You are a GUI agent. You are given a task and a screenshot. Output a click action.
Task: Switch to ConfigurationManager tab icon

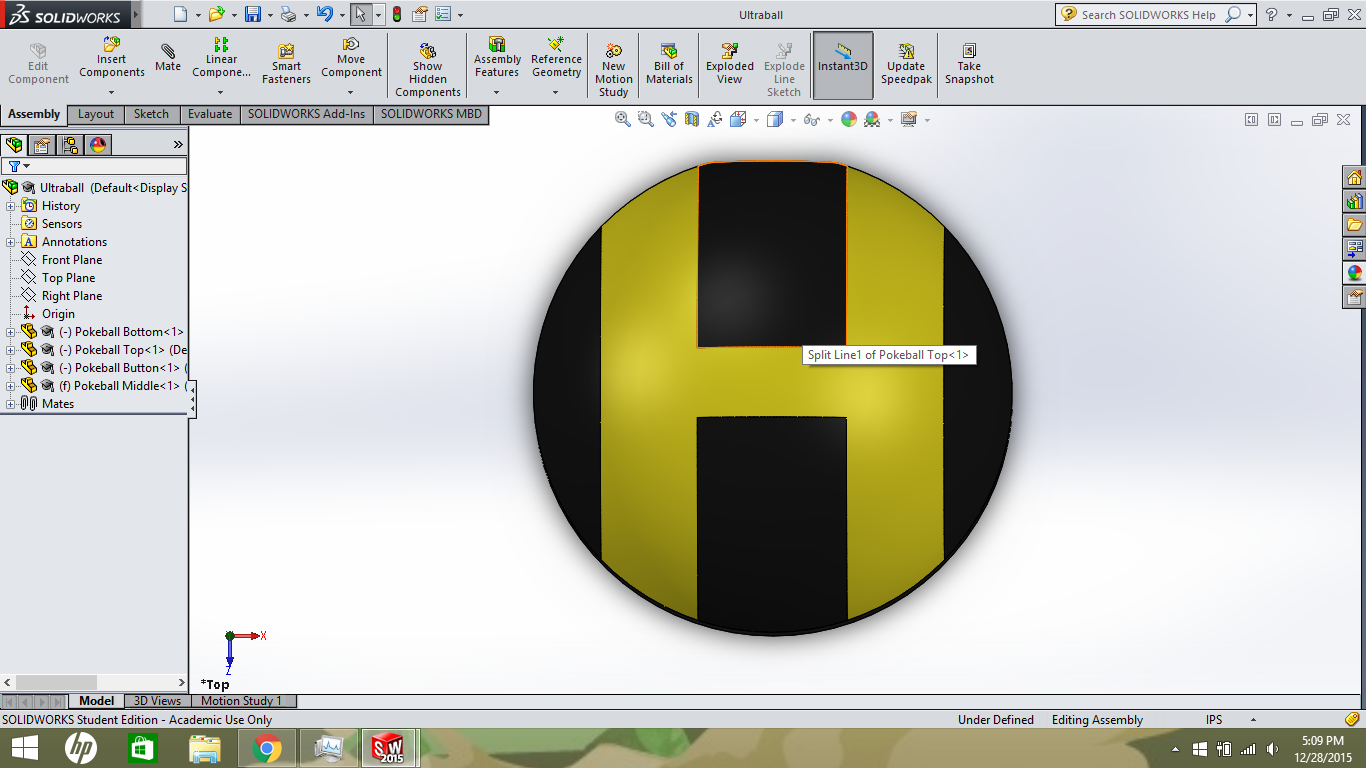coord(70,145)
